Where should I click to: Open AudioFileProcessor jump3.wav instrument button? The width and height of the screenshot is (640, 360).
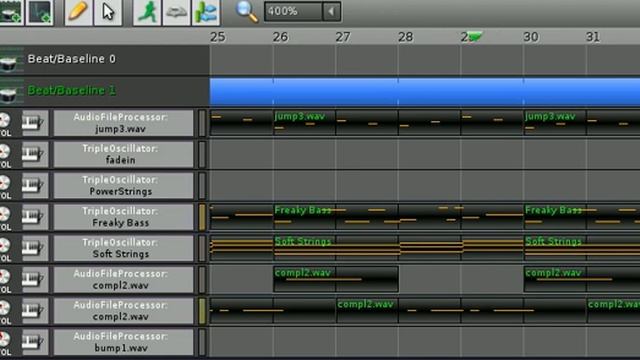click(123, 123)
